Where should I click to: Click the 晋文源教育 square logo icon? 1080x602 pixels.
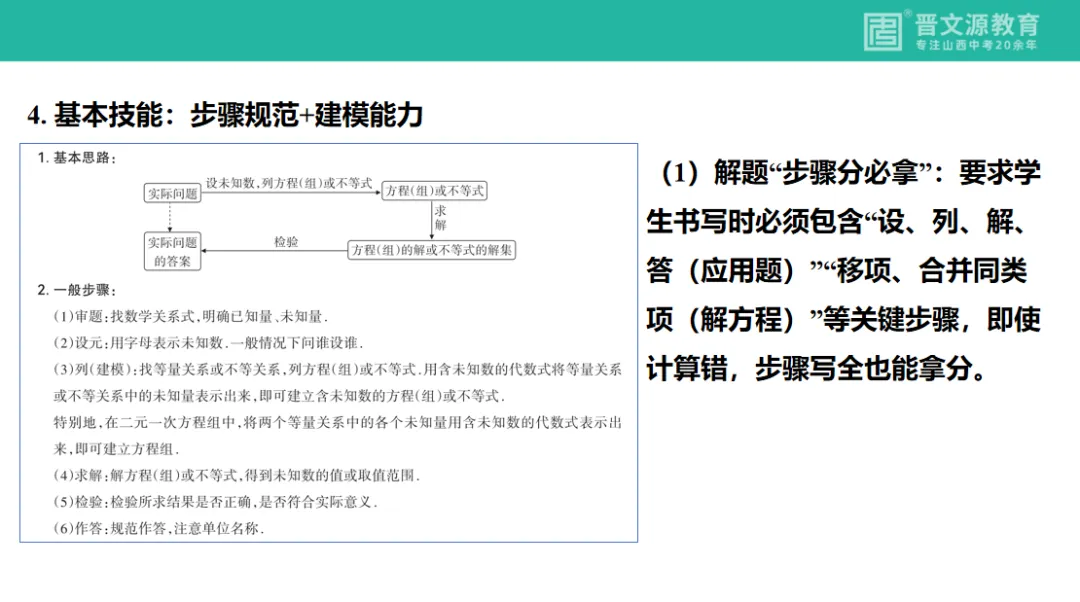click(x=882, y=31)
